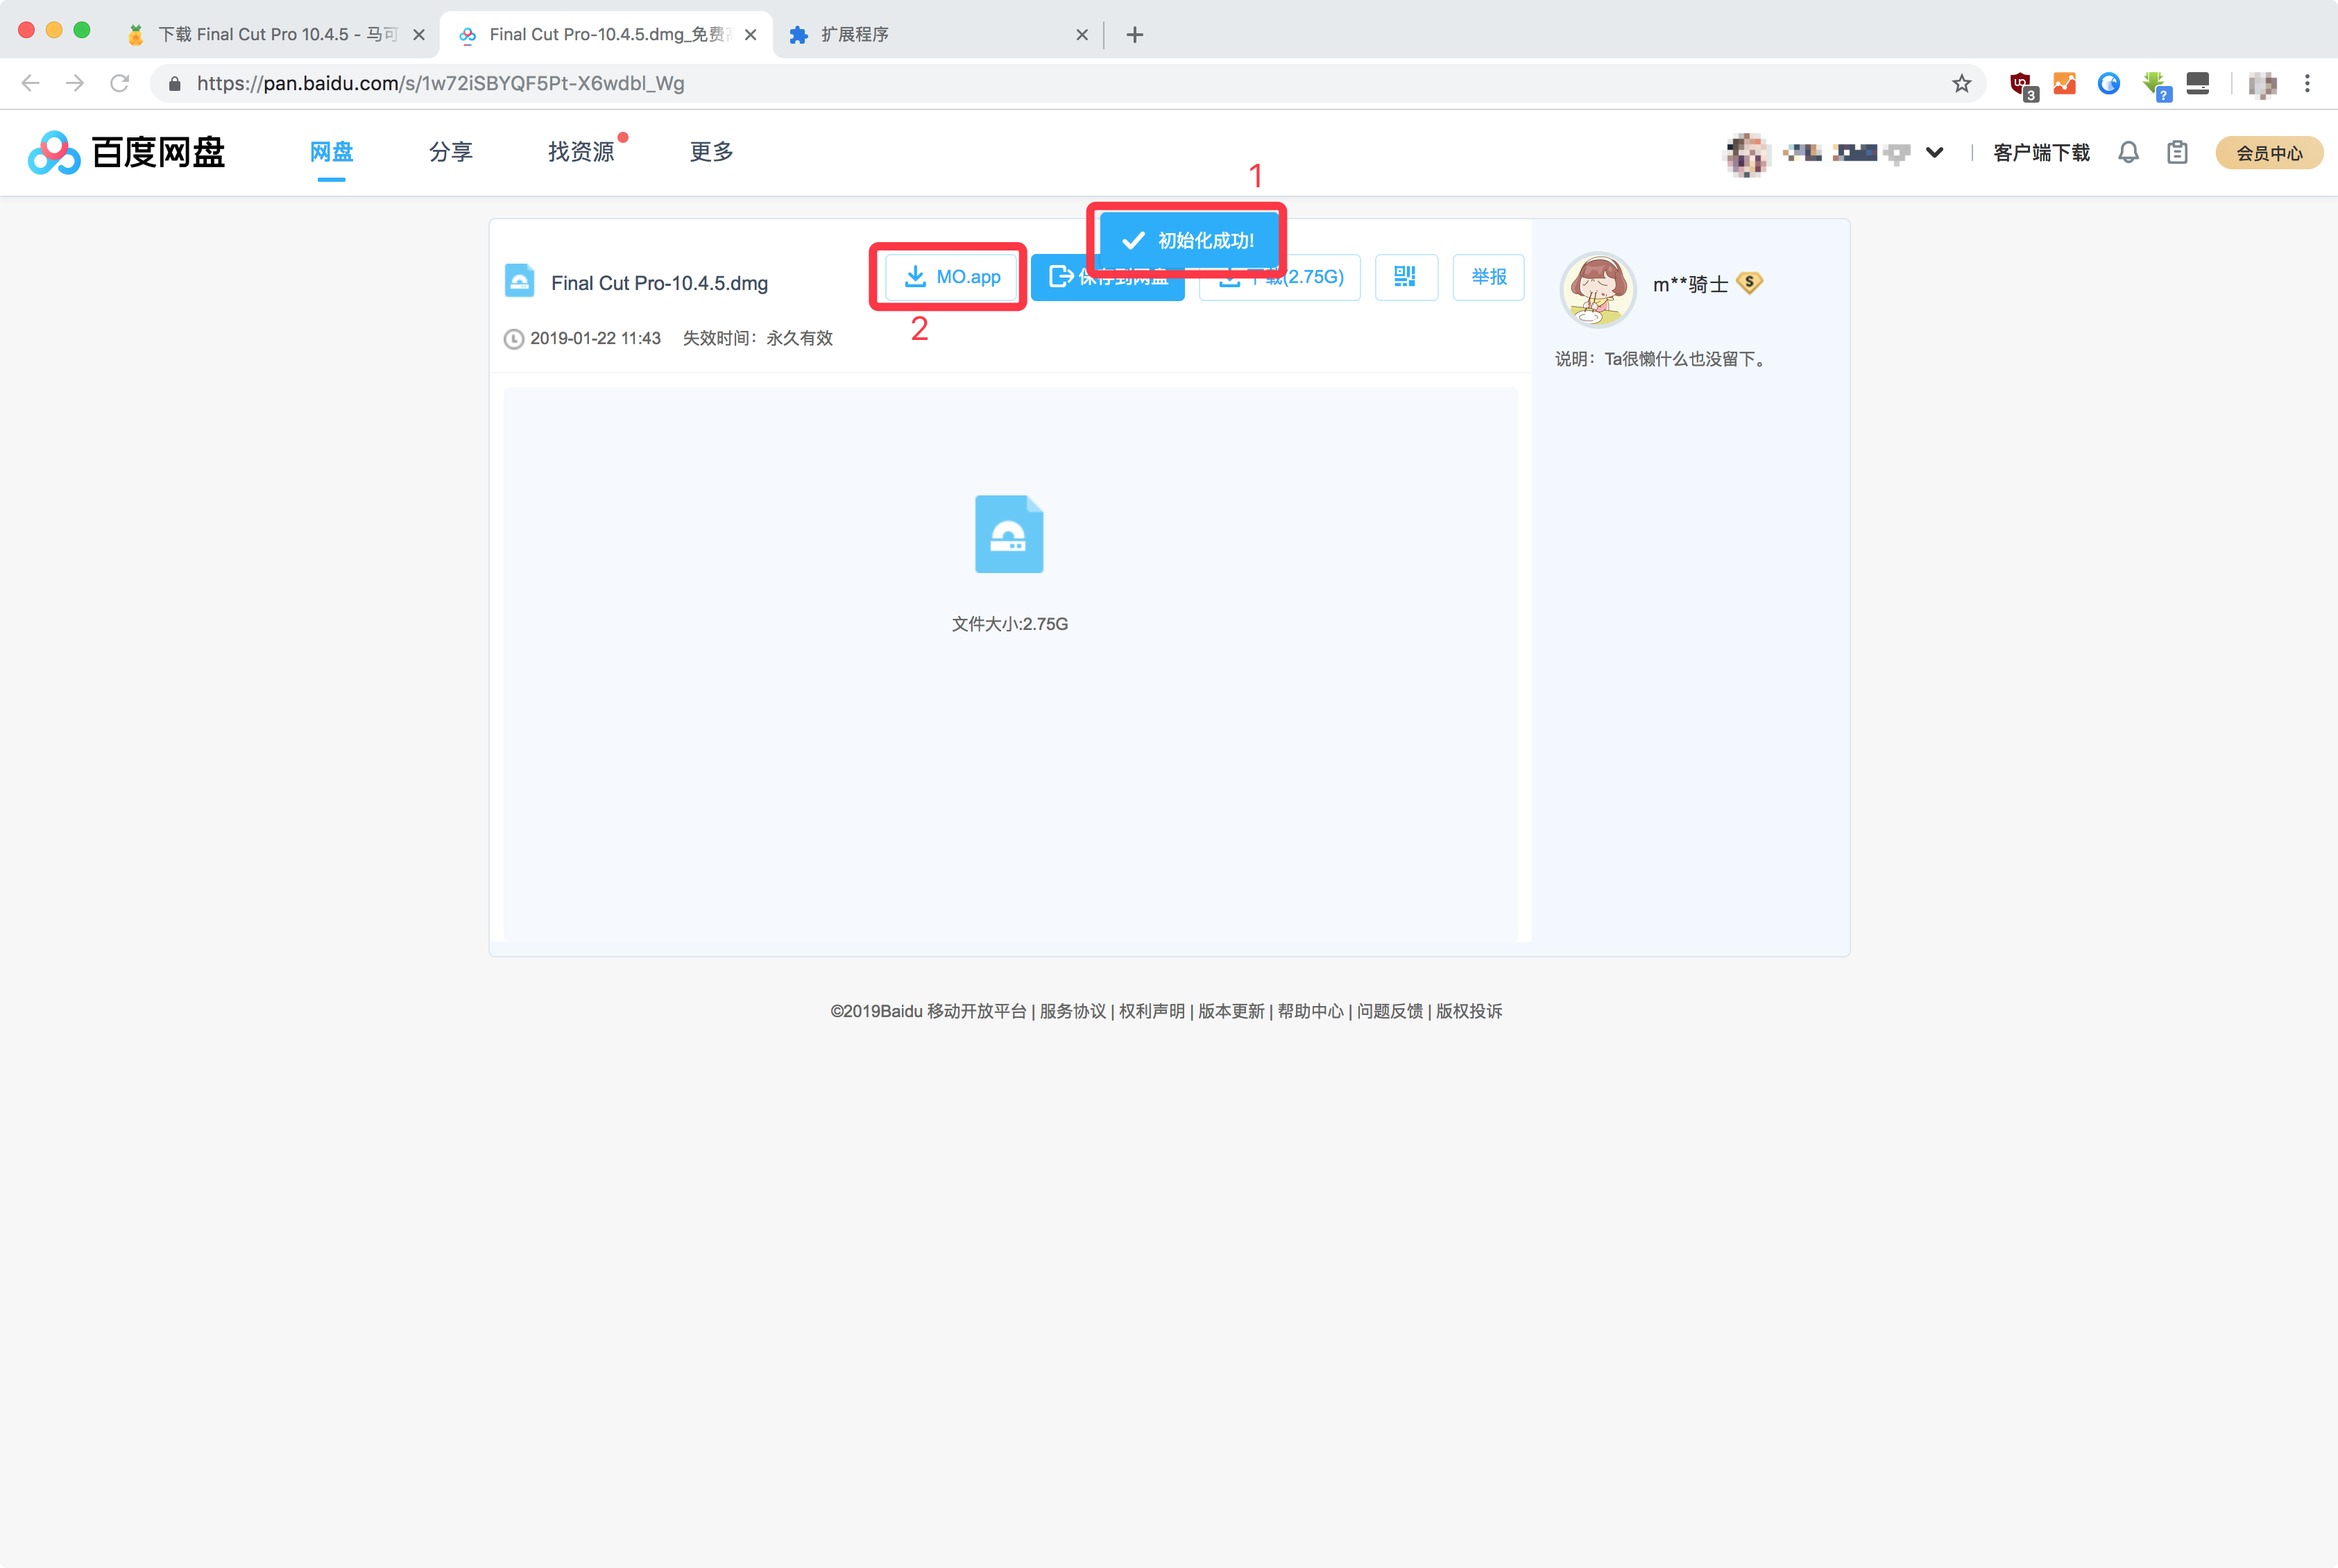
Task: Open the 找资源 navigation tab
Action: pyautogui.click(x=581, y=152)
